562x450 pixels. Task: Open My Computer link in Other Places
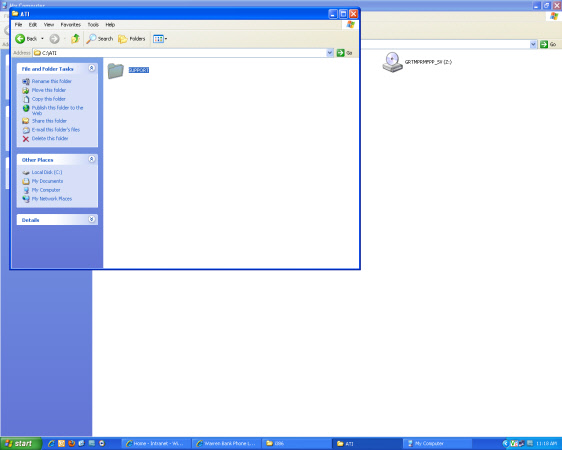coord(46,190)
